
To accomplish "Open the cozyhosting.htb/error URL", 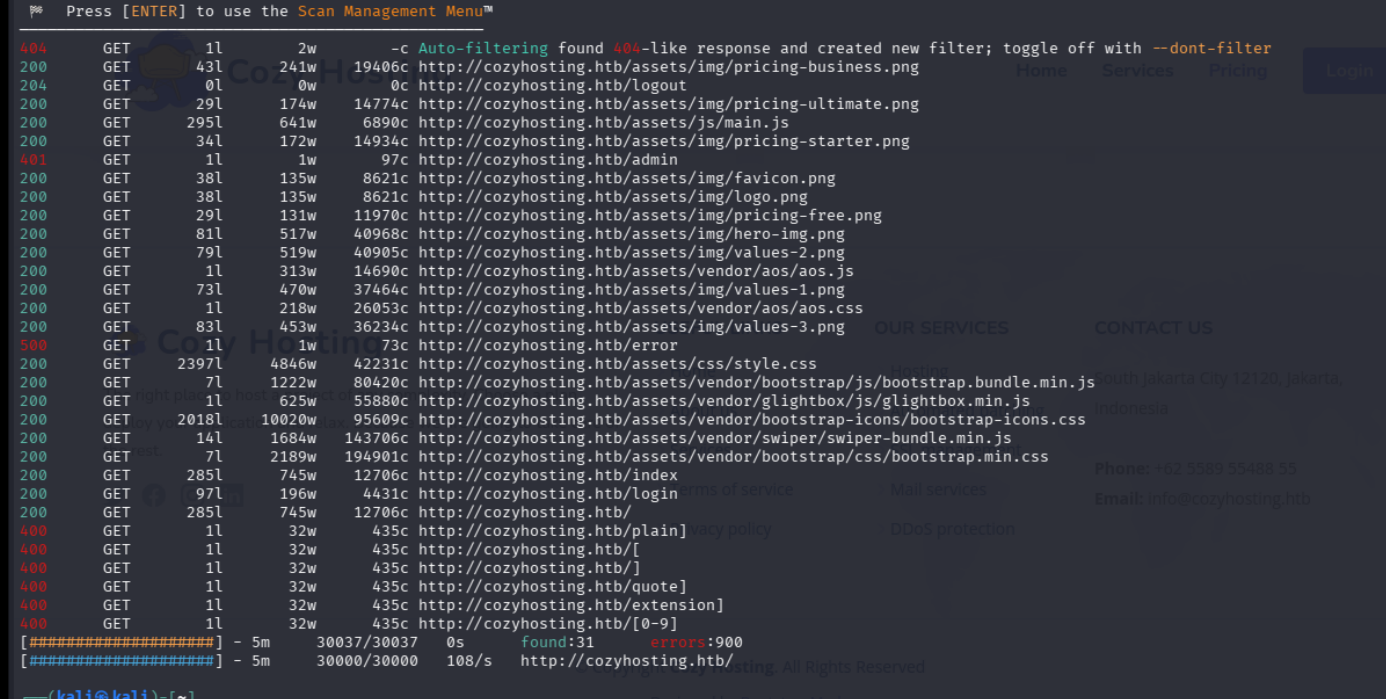I will [547, 345].
